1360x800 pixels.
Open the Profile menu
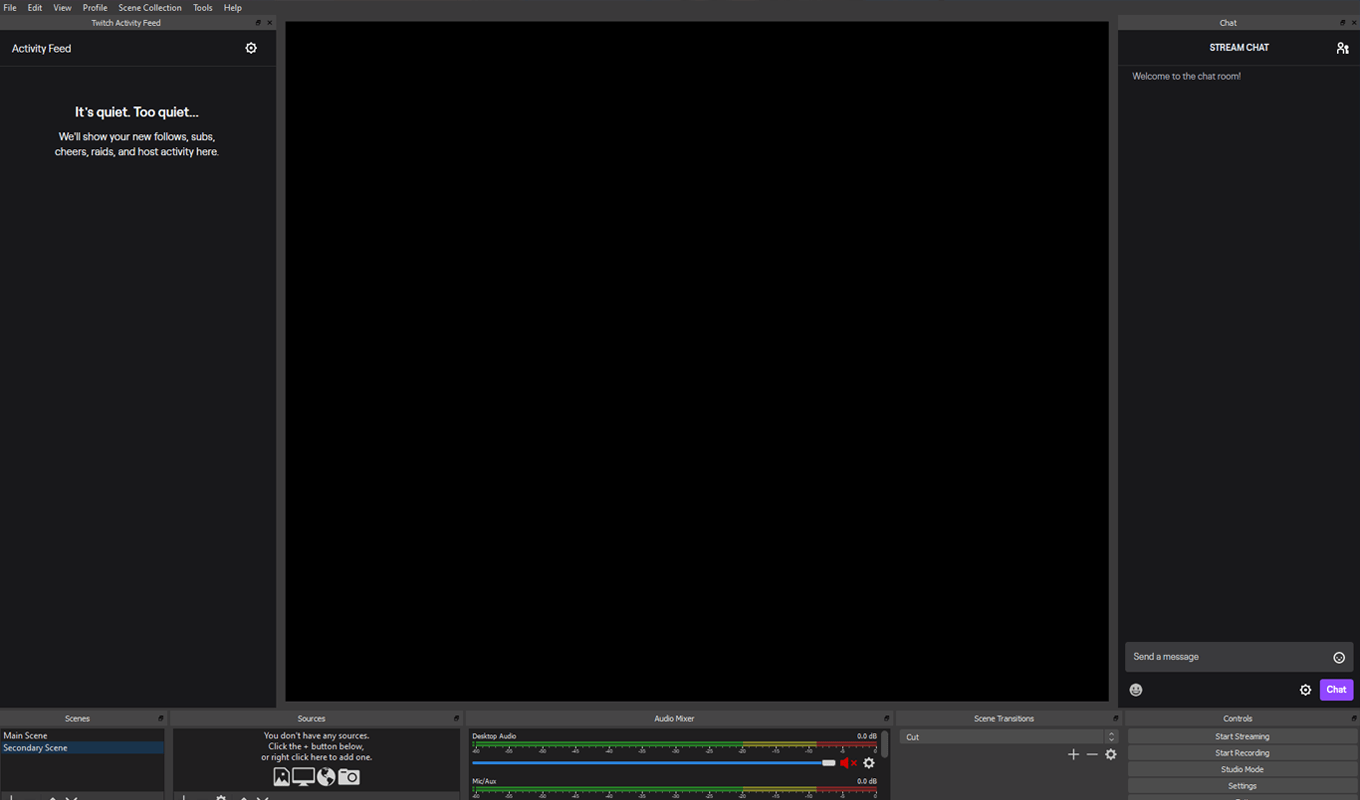coord(95,7)
